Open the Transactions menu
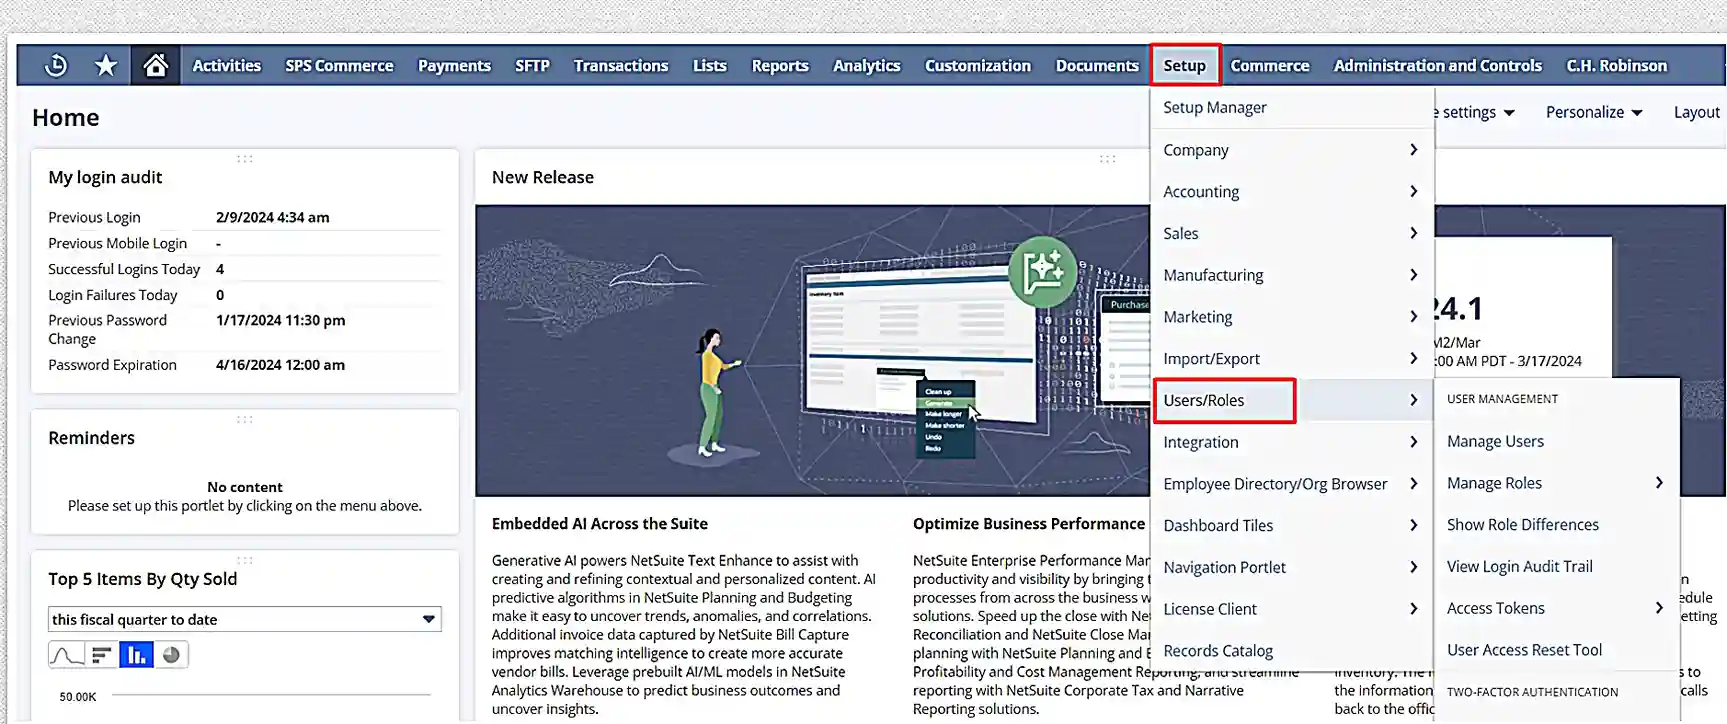Image resolution: width=1727 pixels, height=724 pixels. [621, 65]
